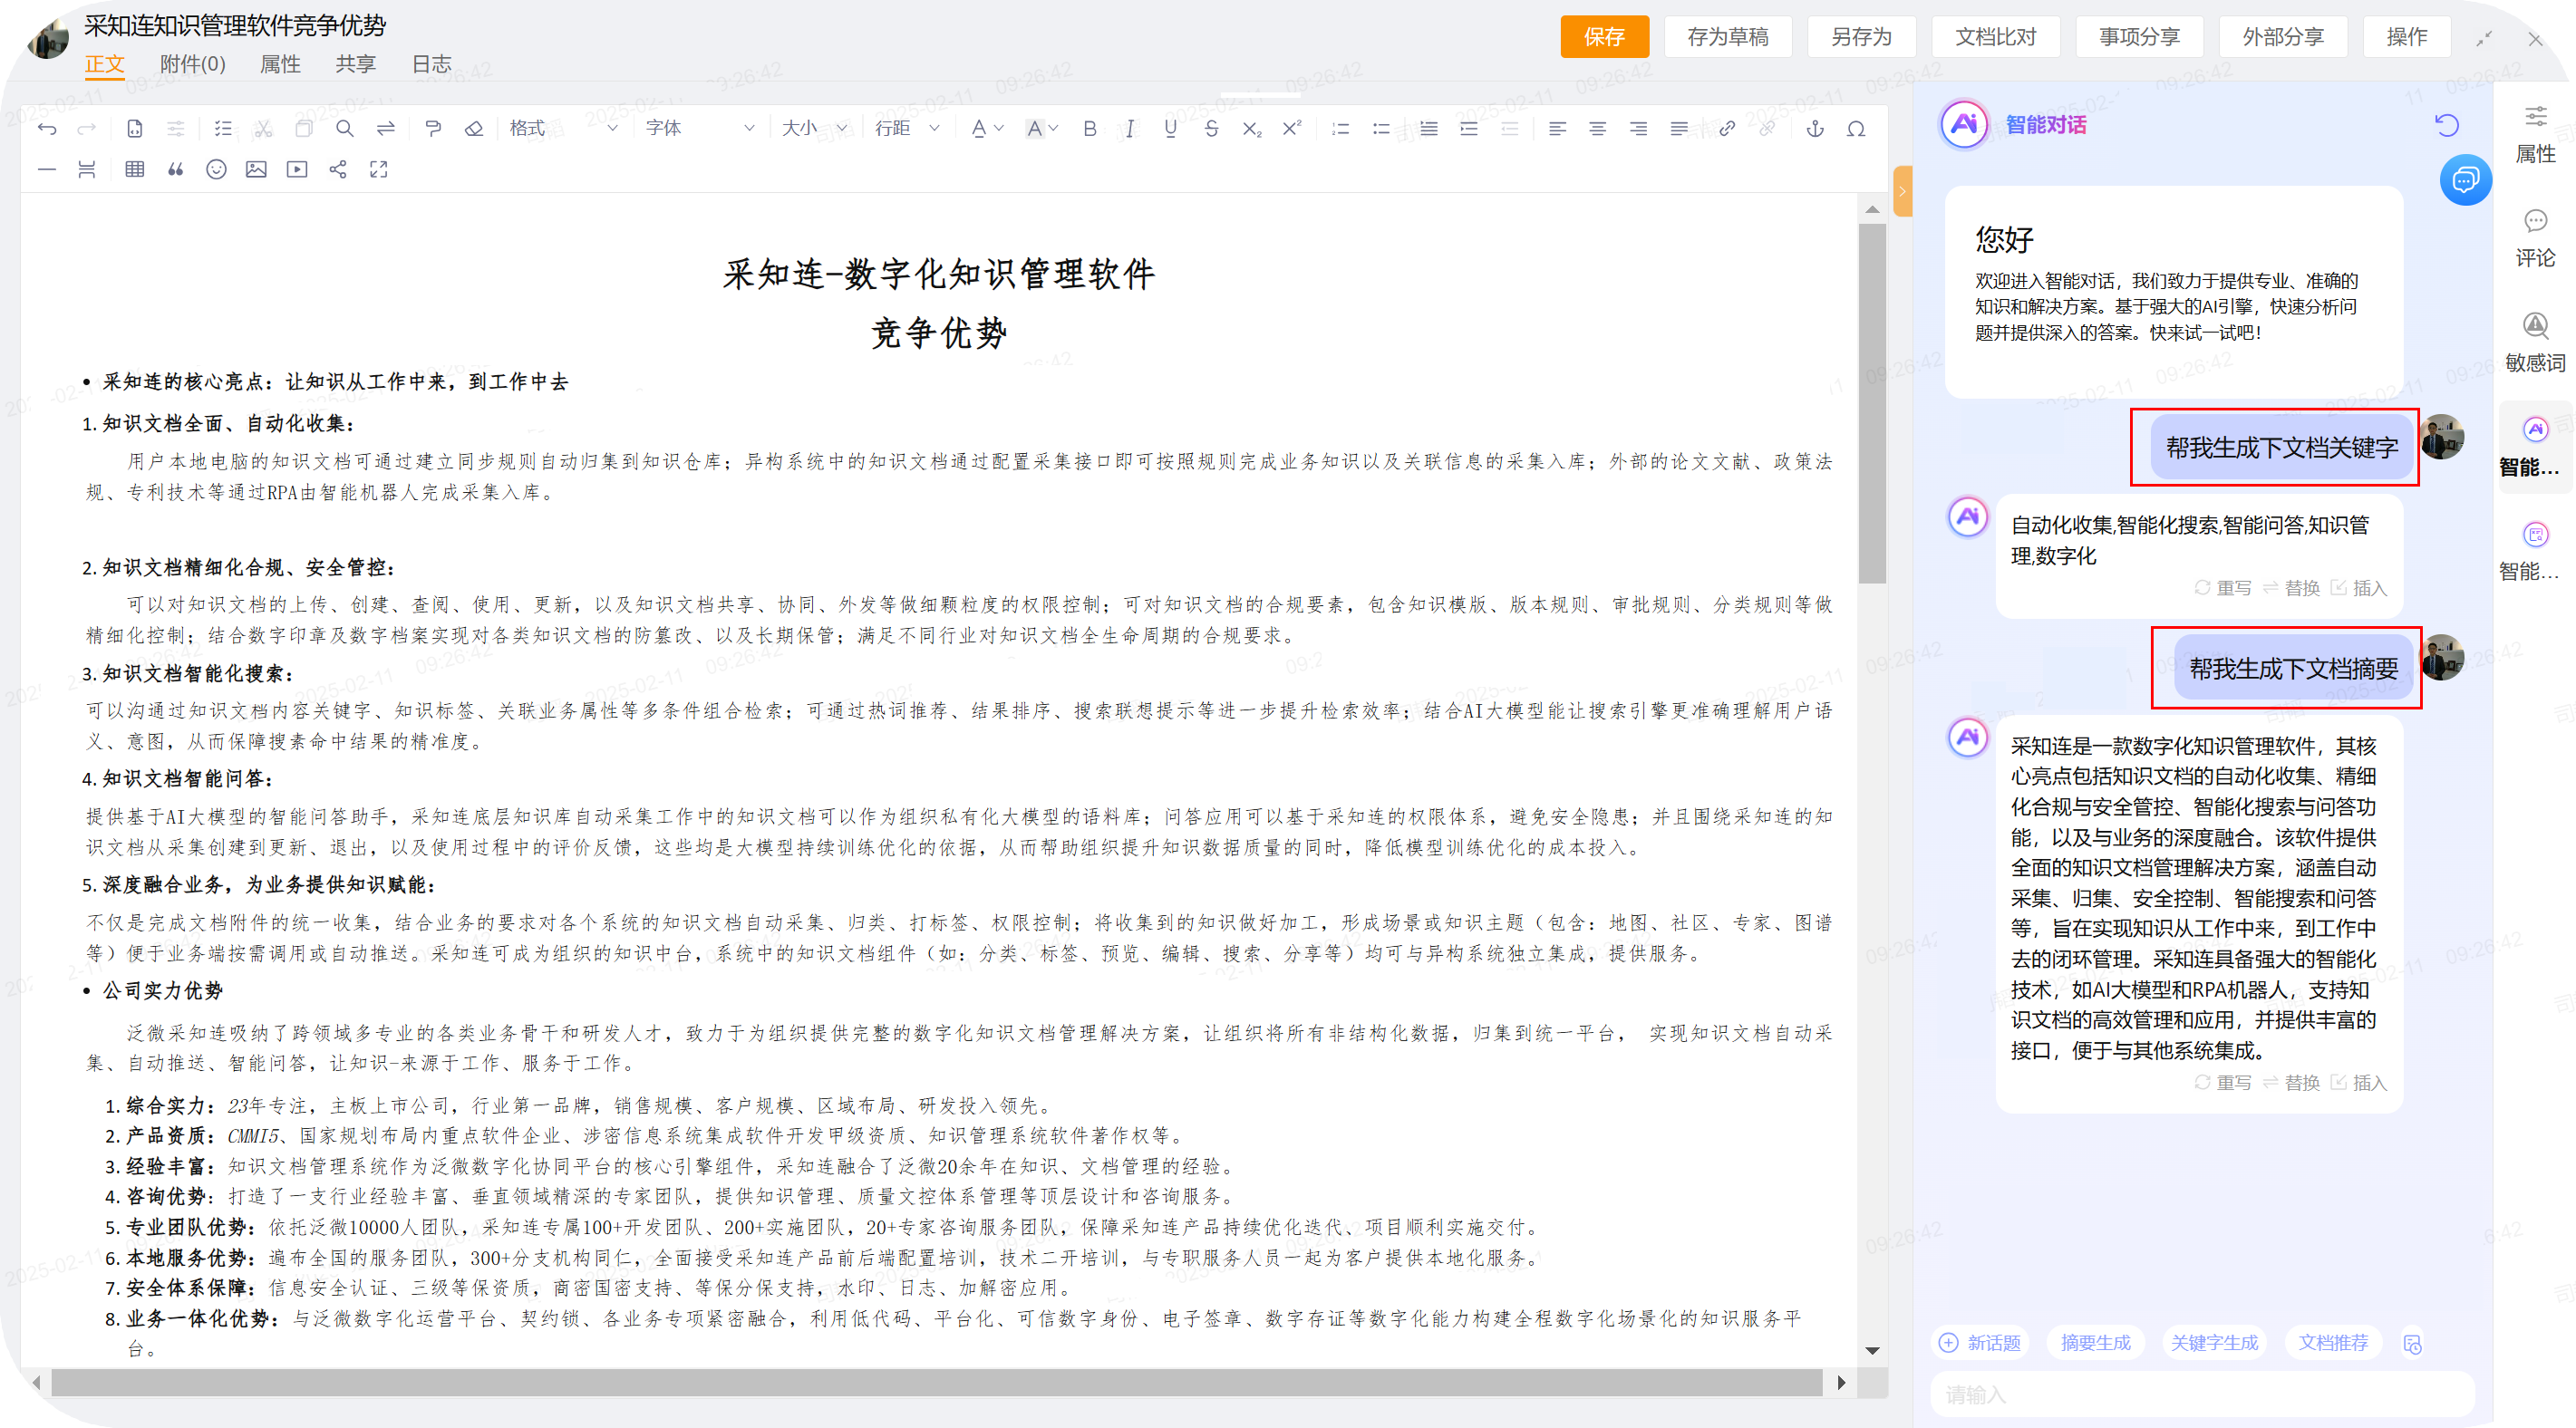Switch the editor to fullscreen mode

tap(379, 170)
